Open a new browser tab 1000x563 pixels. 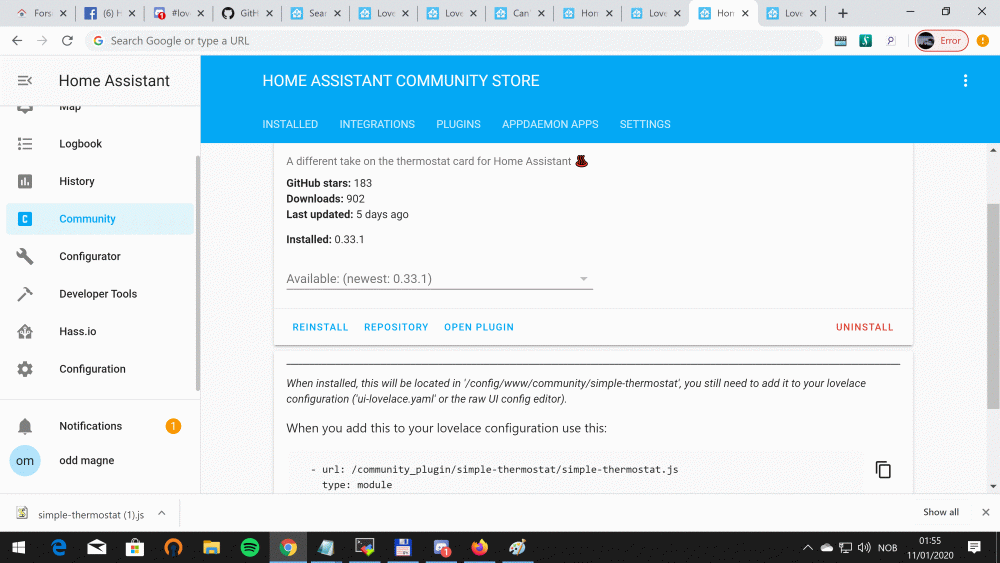click(842, 13)
